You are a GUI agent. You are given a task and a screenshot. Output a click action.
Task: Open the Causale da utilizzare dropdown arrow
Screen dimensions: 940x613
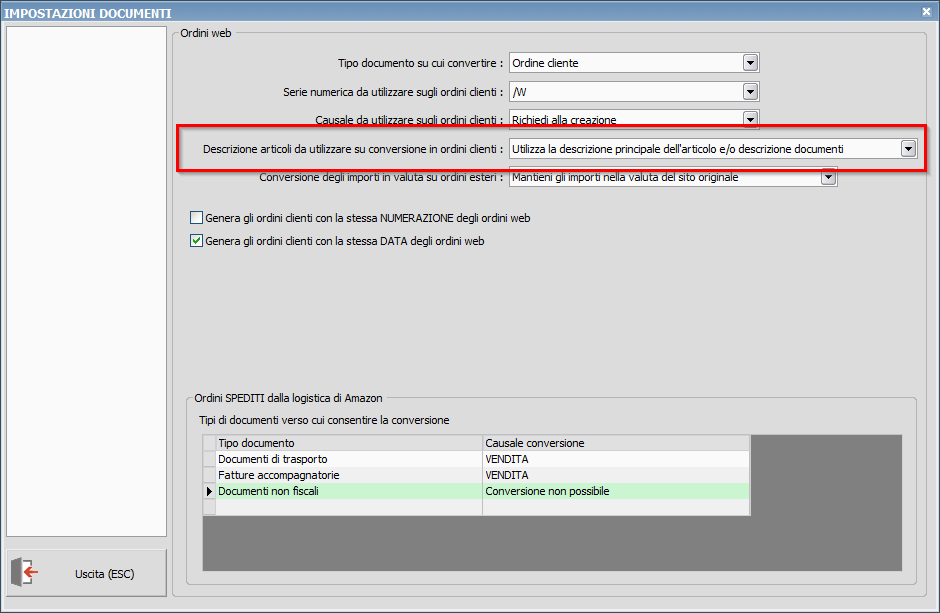750,119
